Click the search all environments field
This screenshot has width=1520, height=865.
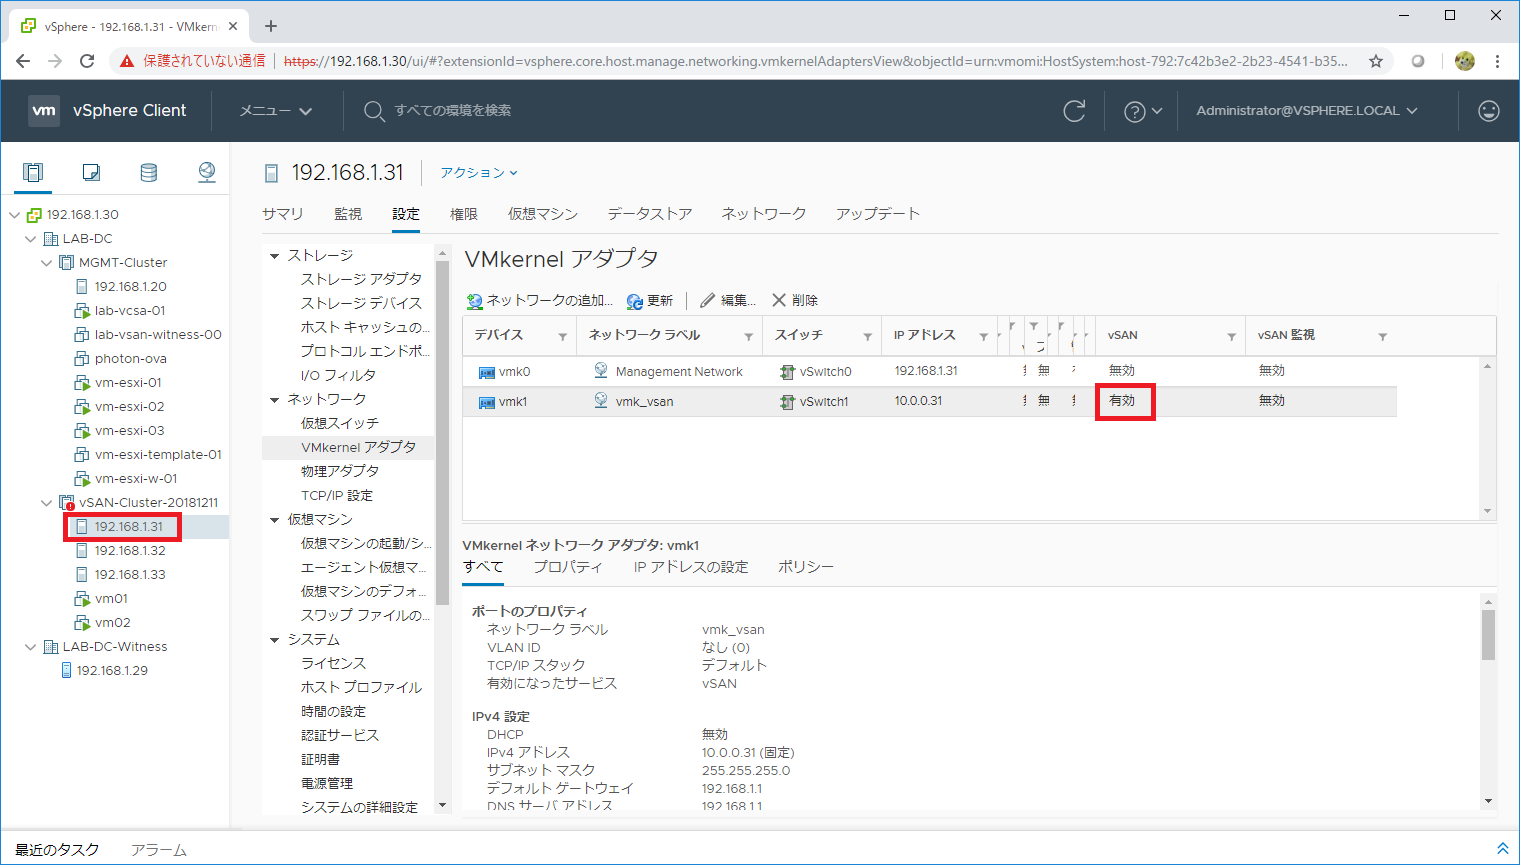tap(453, 111)
